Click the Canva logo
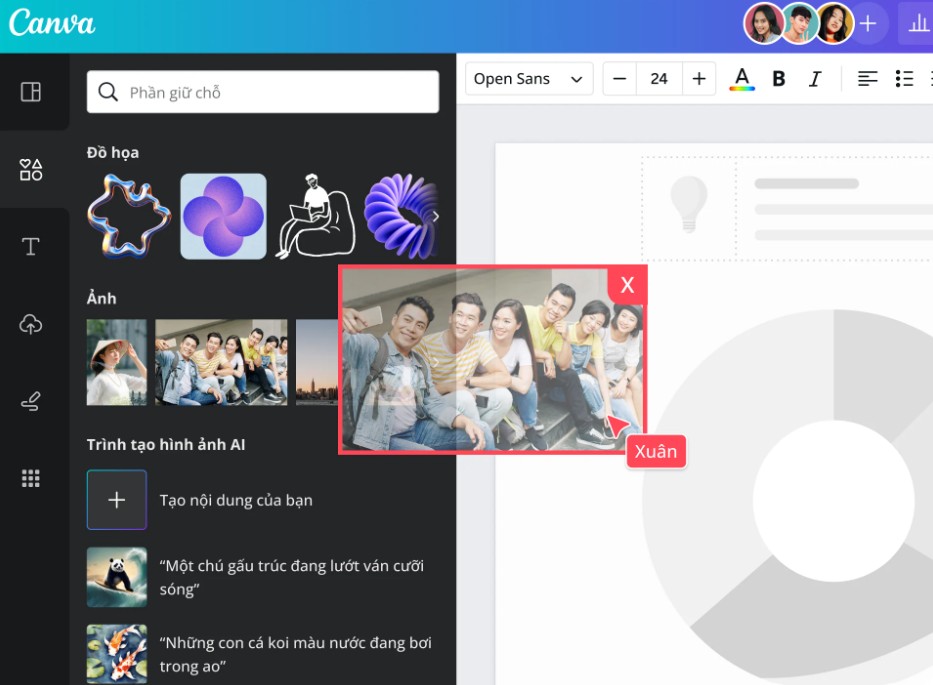This screenshot has width=933, height=685. coord(52,23)
